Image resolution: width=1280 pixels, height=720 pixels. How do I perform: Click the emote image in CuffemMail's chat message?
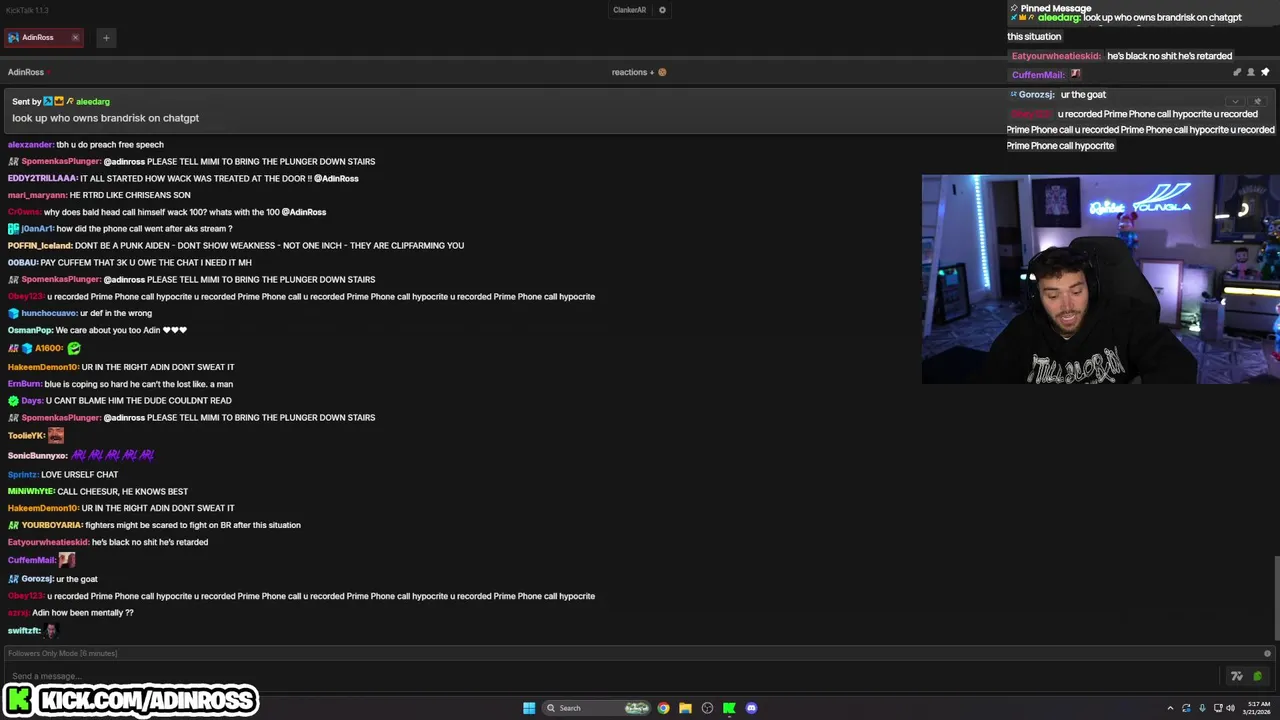point(67,560)
